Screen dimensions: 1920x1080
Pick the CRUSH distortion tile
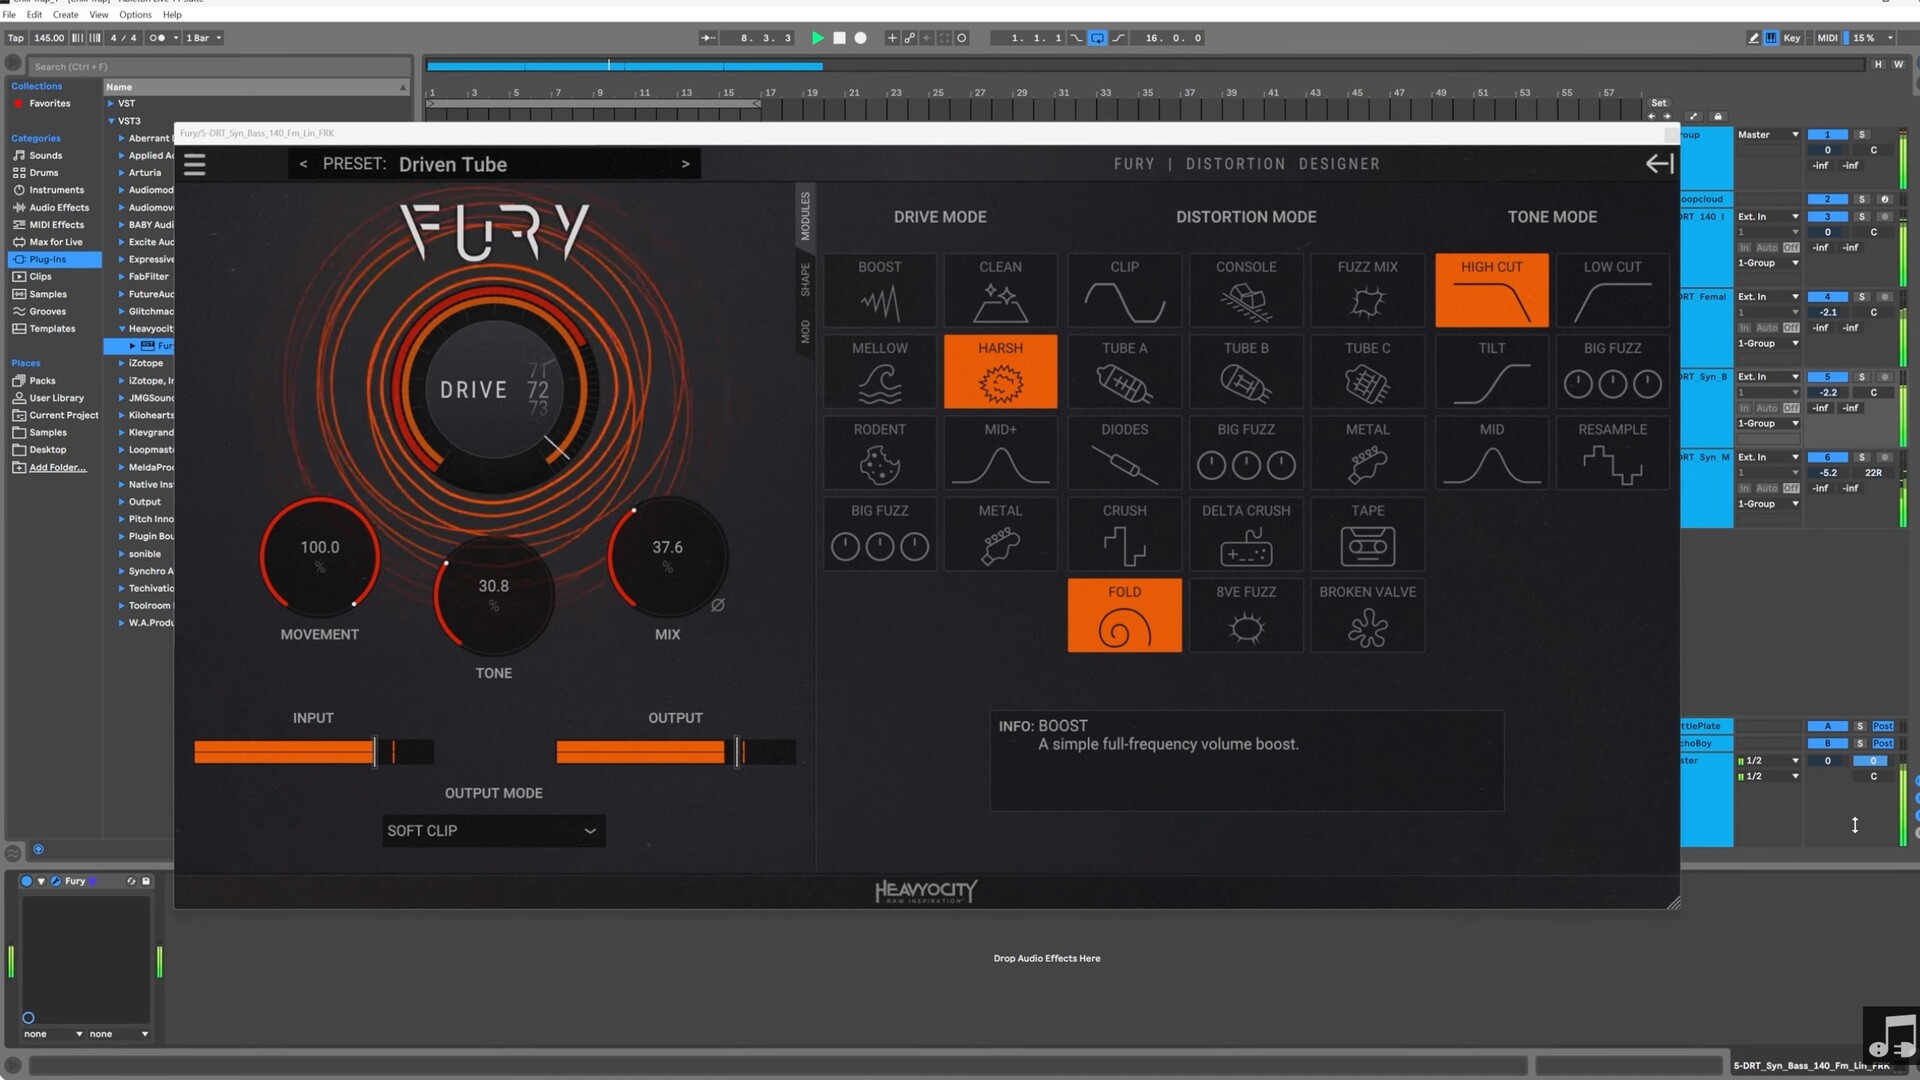click(x=1124, y=533)
